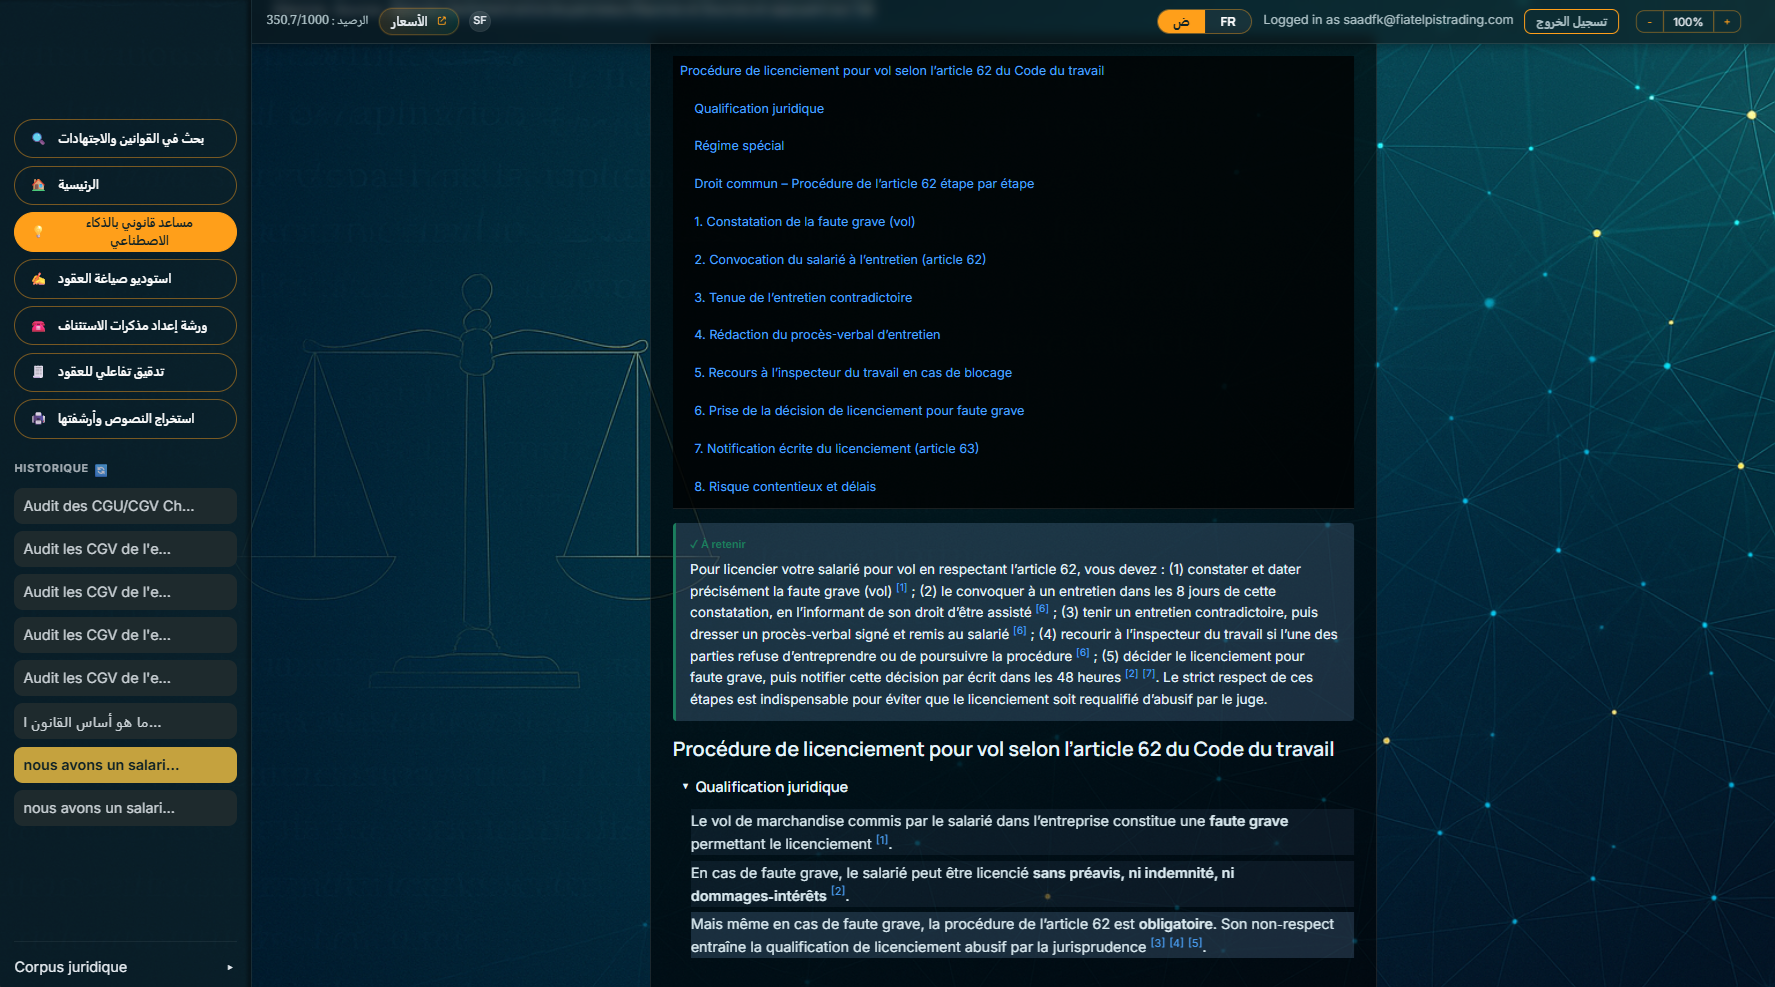The height and width of the screenshot is (987, 1775).
Task: Open text extraction and archiving (printer icon)
Action: (124, 419)
